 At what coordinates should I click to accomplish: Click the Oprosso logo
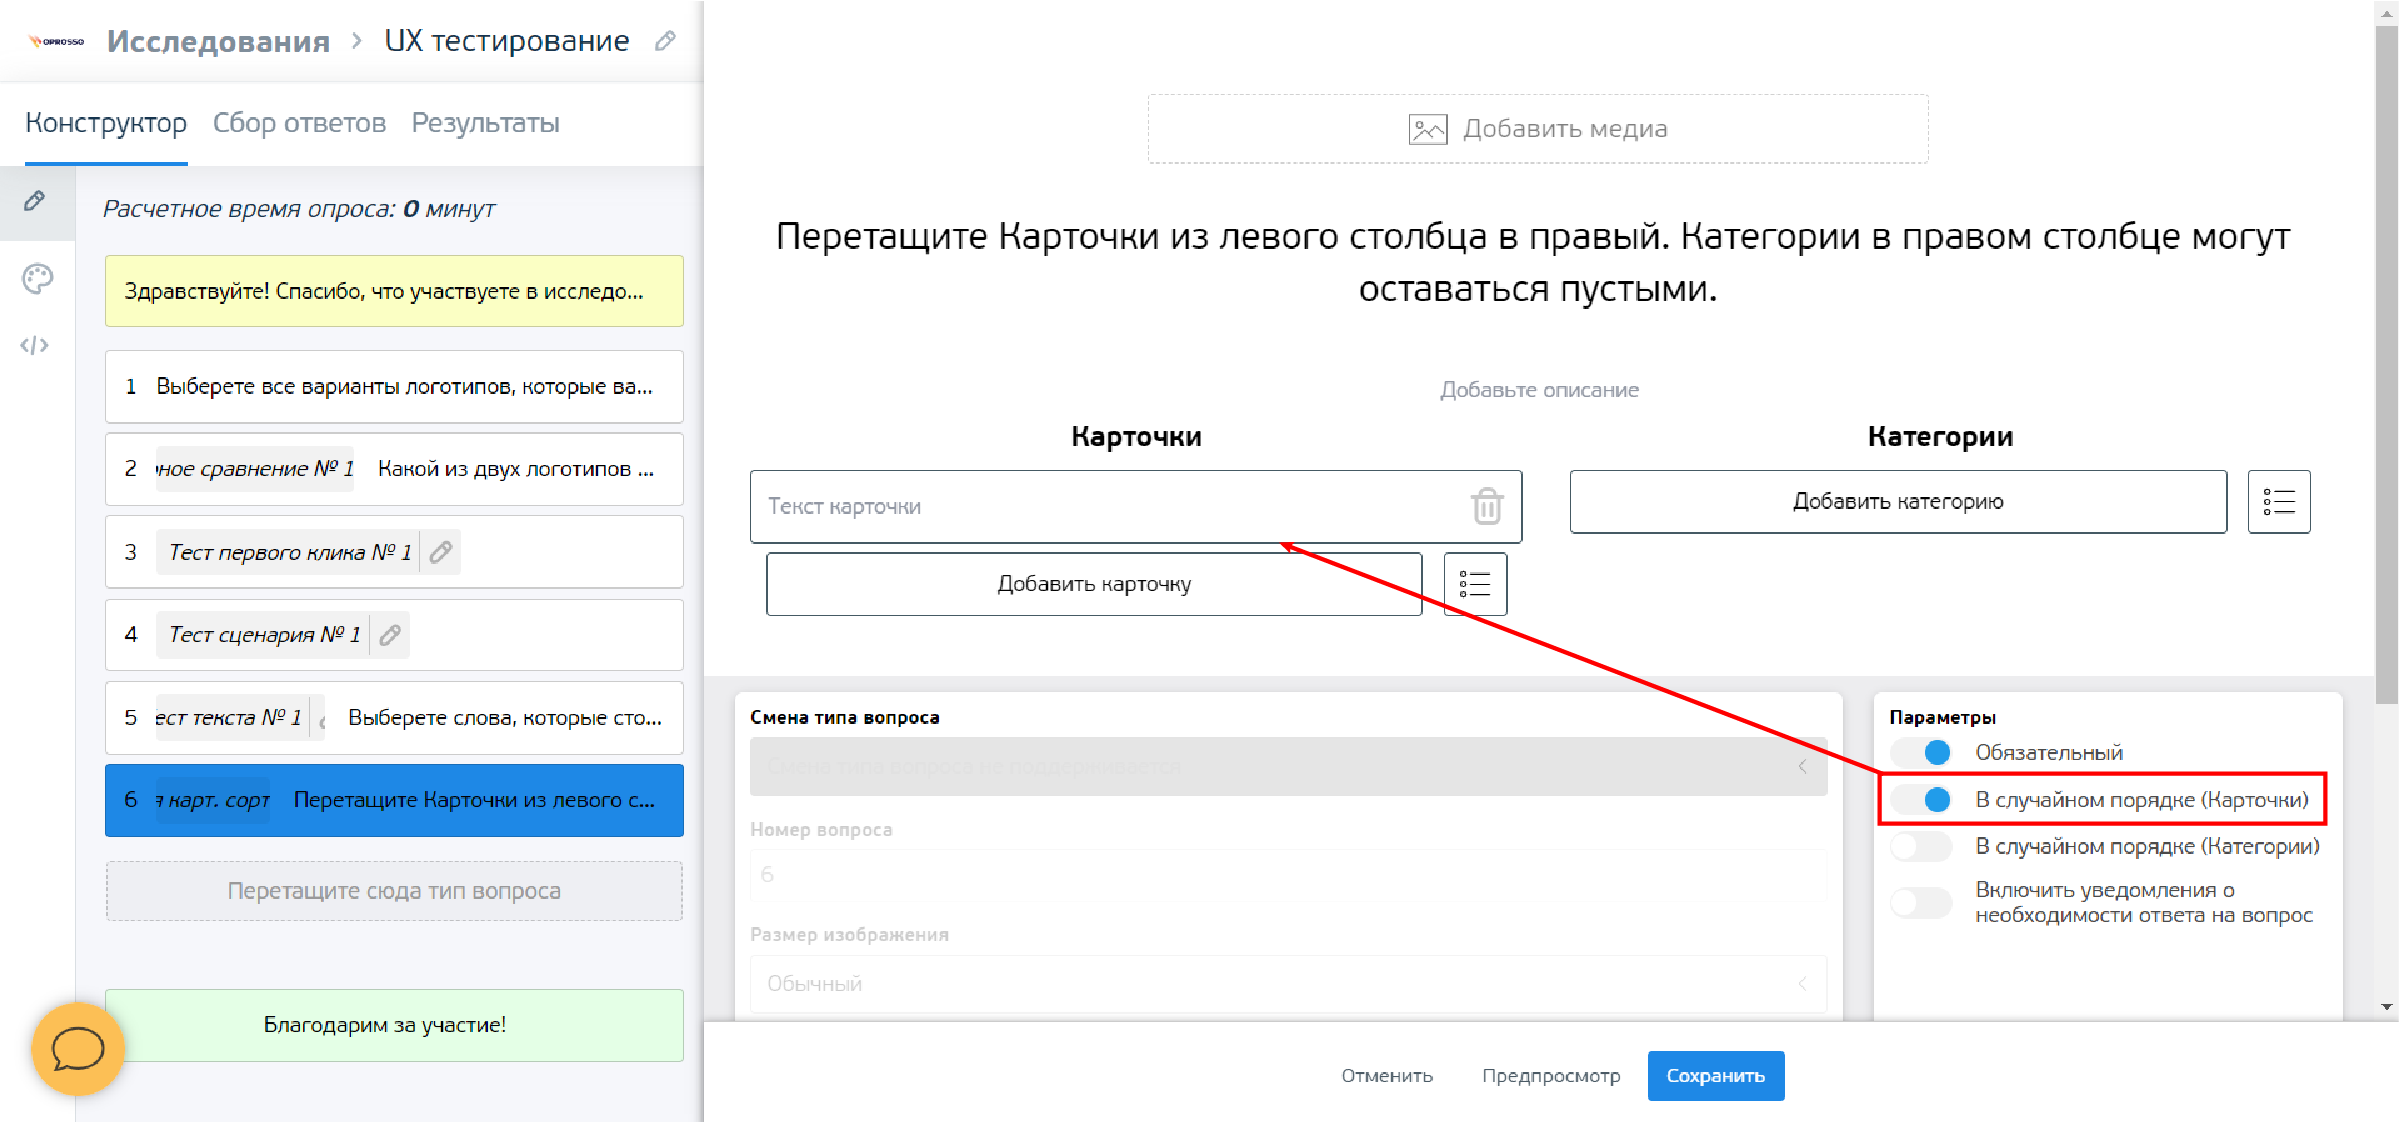click(57, 41)
